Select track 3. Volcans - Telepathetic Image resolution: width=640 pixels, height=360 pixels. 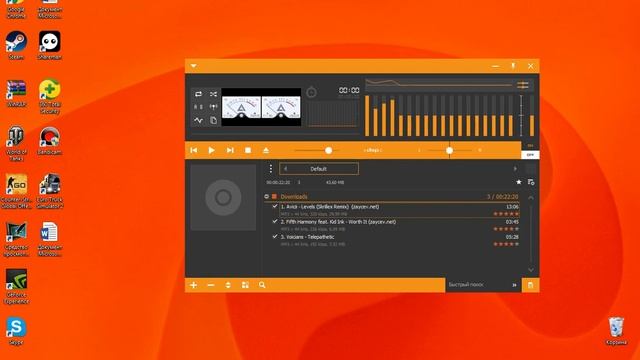[x=400, y=240]
